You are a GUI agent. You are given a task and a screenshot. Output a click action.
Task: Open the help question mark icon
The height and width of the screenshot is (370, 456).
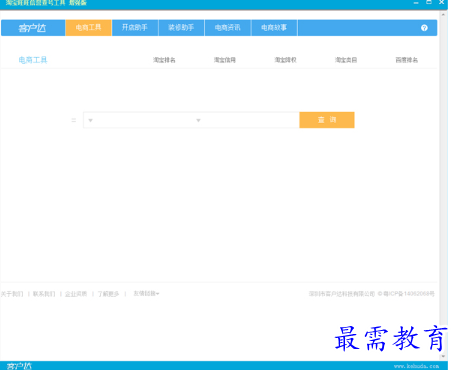coord(424,28)
